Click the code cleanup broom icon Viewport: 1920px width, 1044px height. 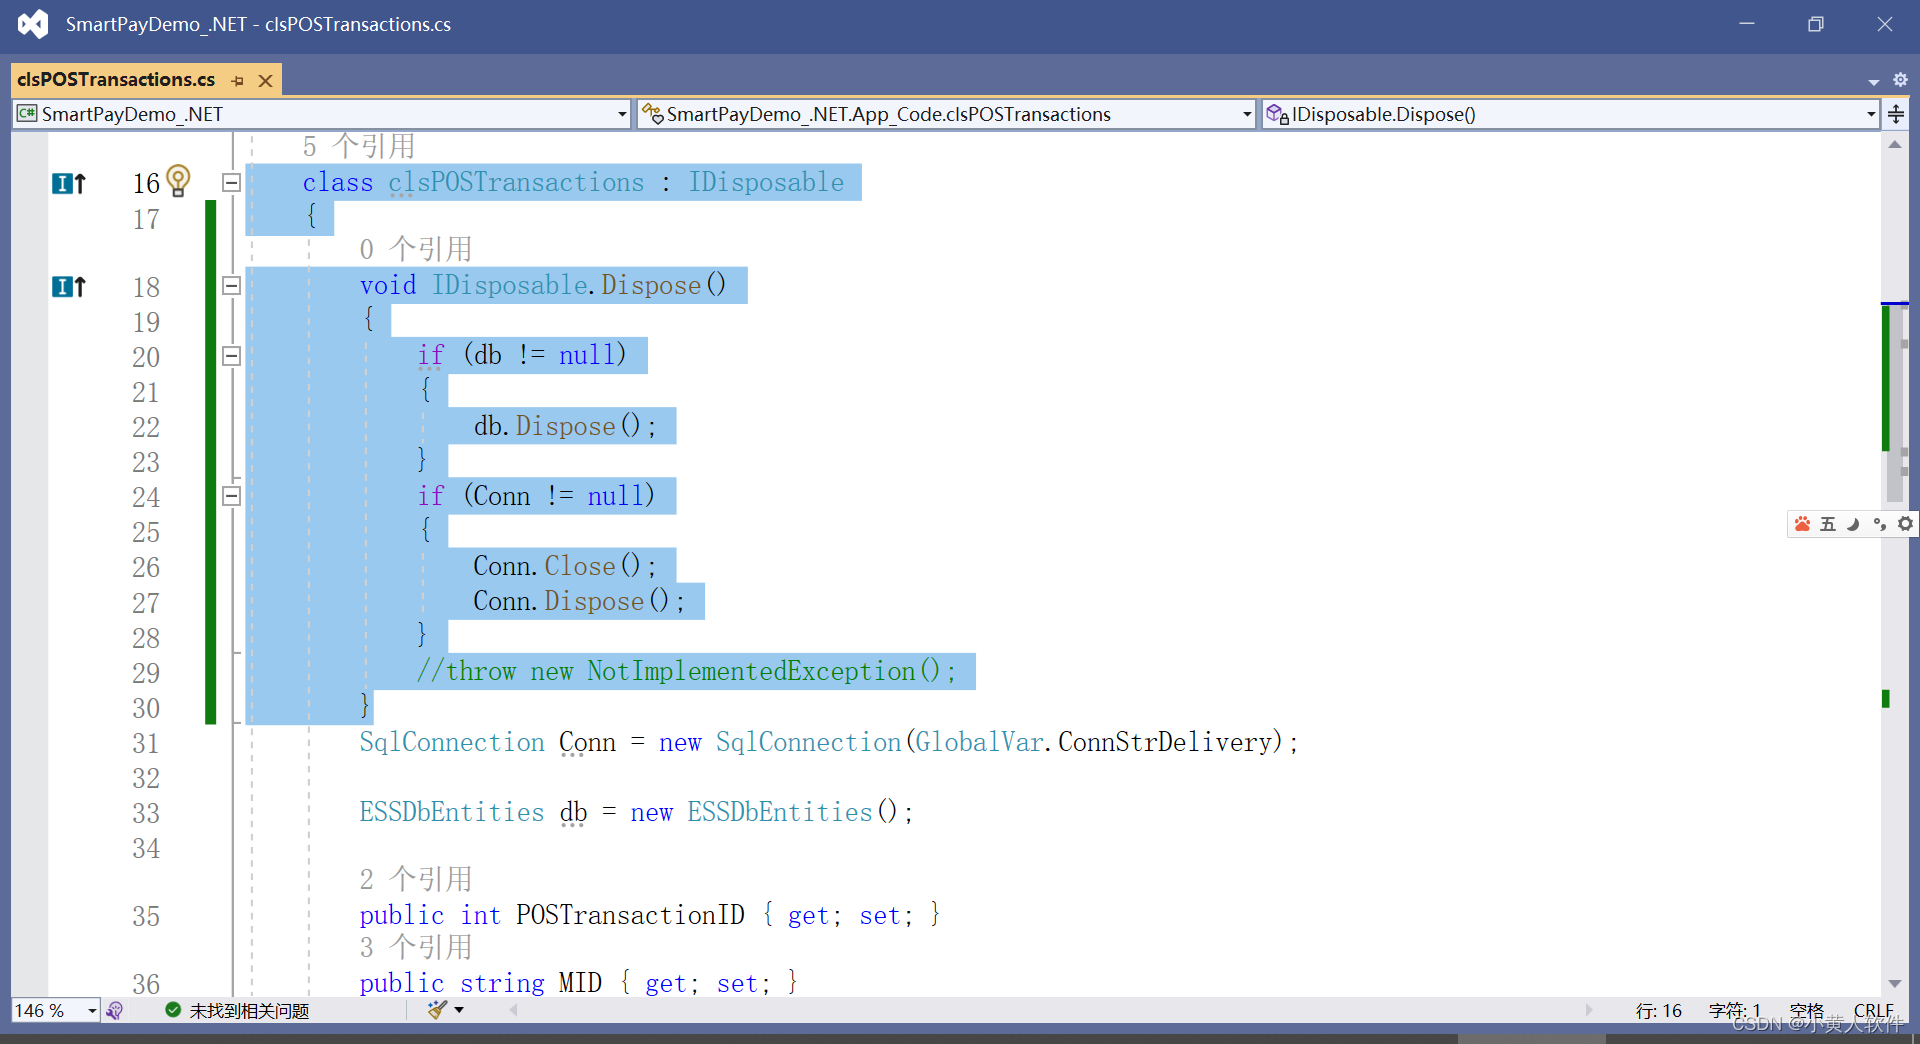(x=437, y=1010)
